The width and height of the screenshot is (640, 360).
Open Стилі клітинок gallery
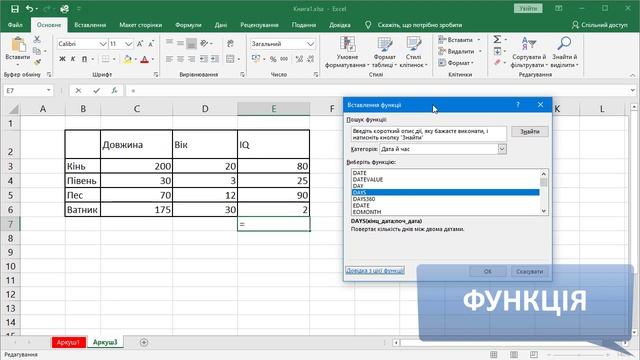tap(413, 52)
